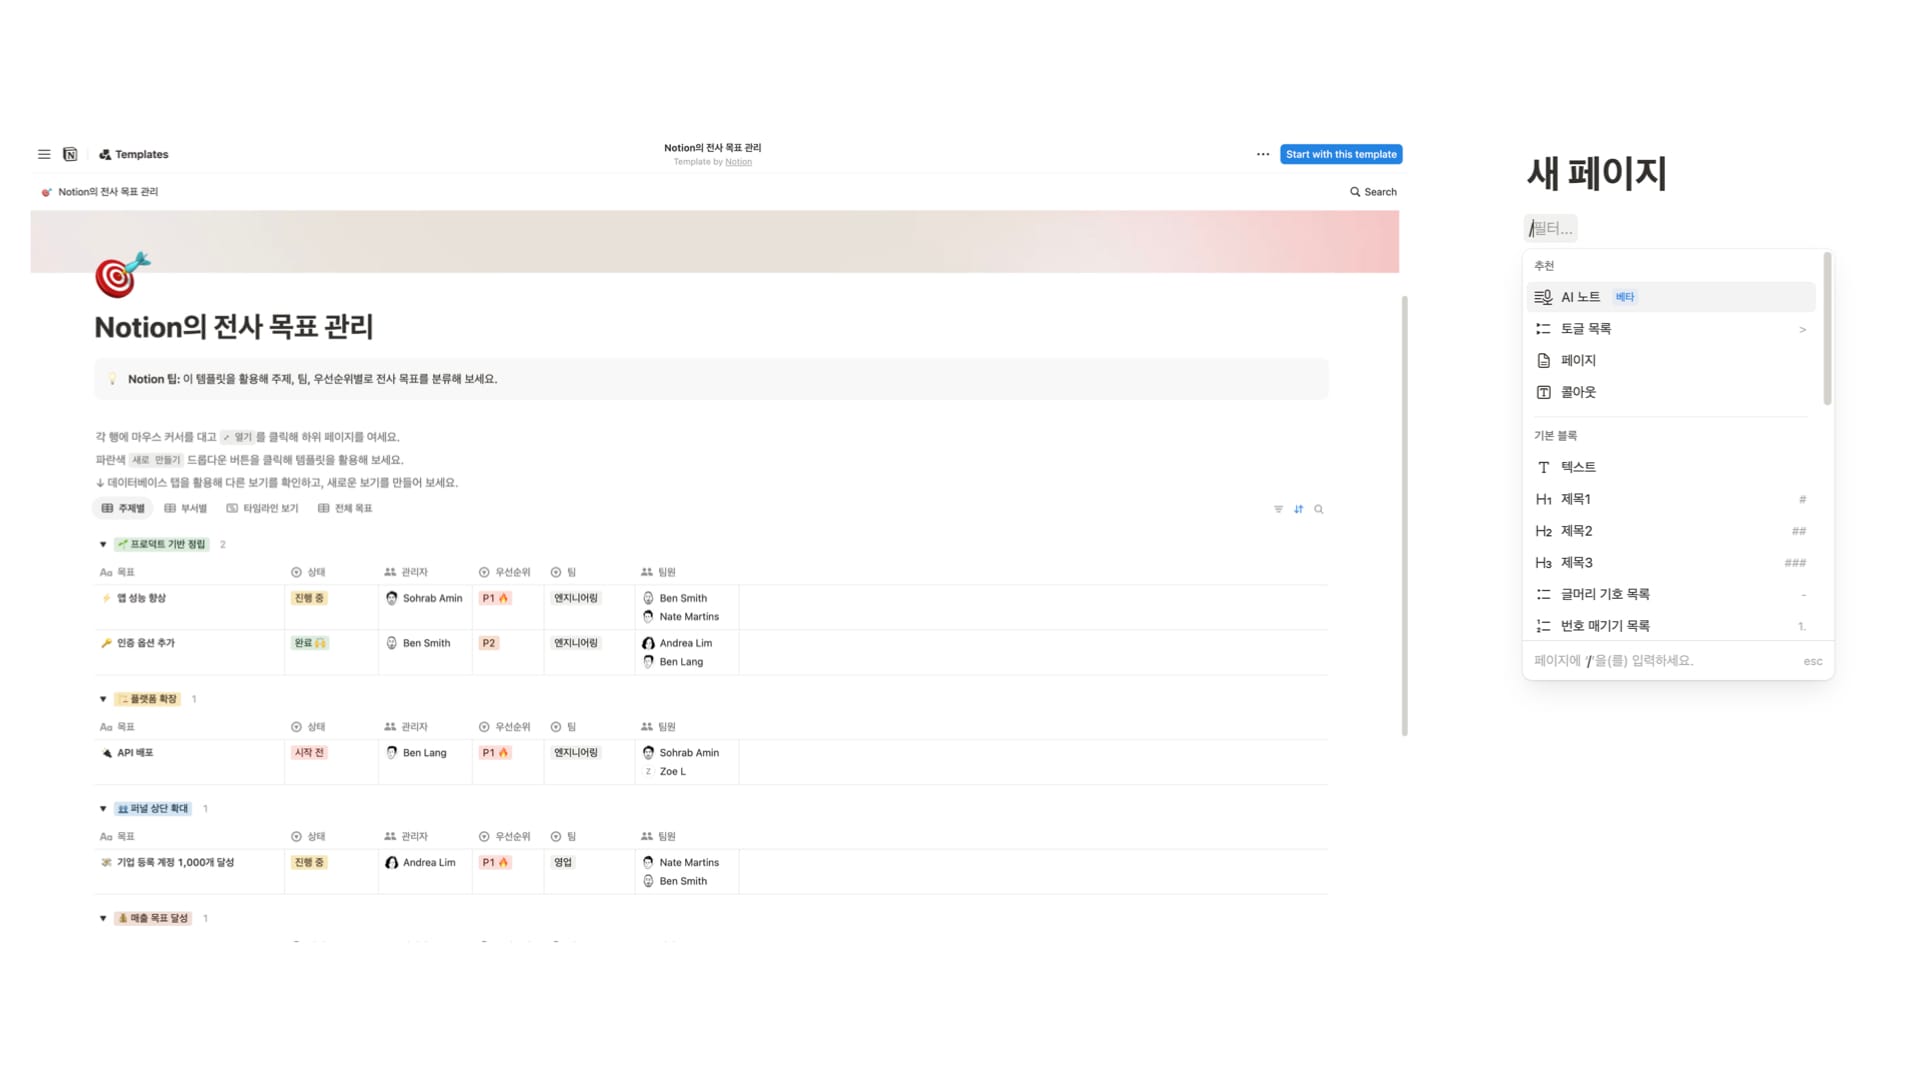The height and width of the screenshot is (1080, 1920).
Task: Click Andrea Lim in the 관리자 column
Action: click(420, 862)
